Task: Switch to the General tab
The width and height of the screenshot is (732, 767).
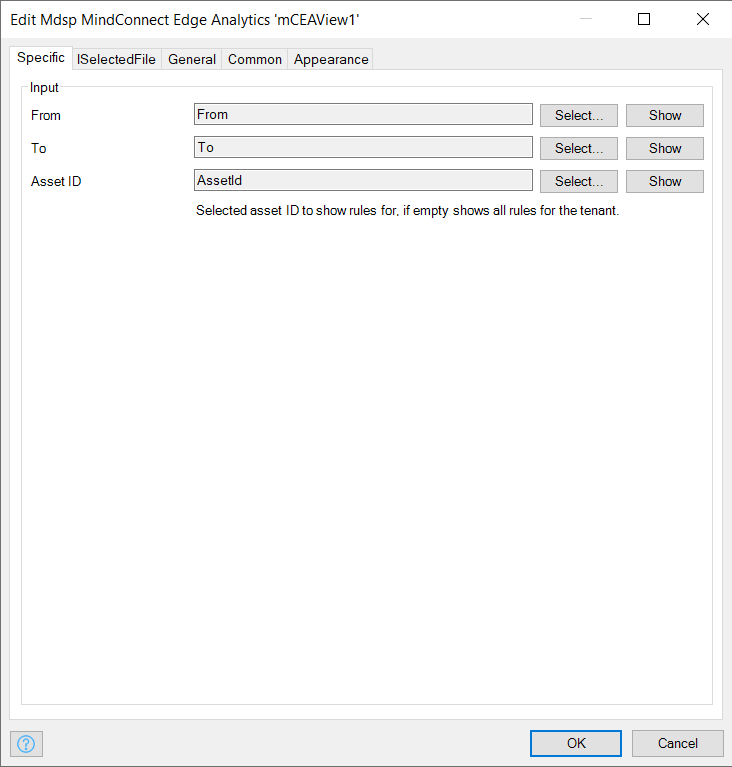Action: click(x=192, y=59)
